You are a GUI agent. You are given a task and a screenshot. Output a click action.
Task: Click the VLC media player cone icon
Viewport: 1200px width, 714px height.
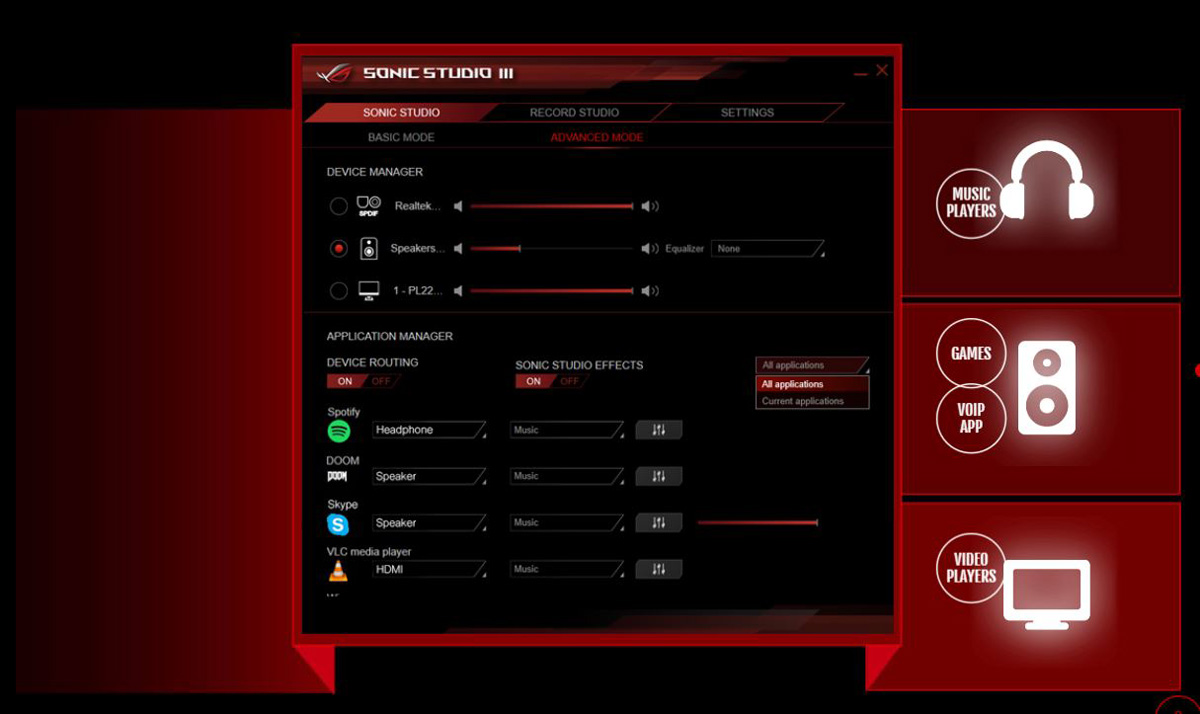[x=338, y=571]
